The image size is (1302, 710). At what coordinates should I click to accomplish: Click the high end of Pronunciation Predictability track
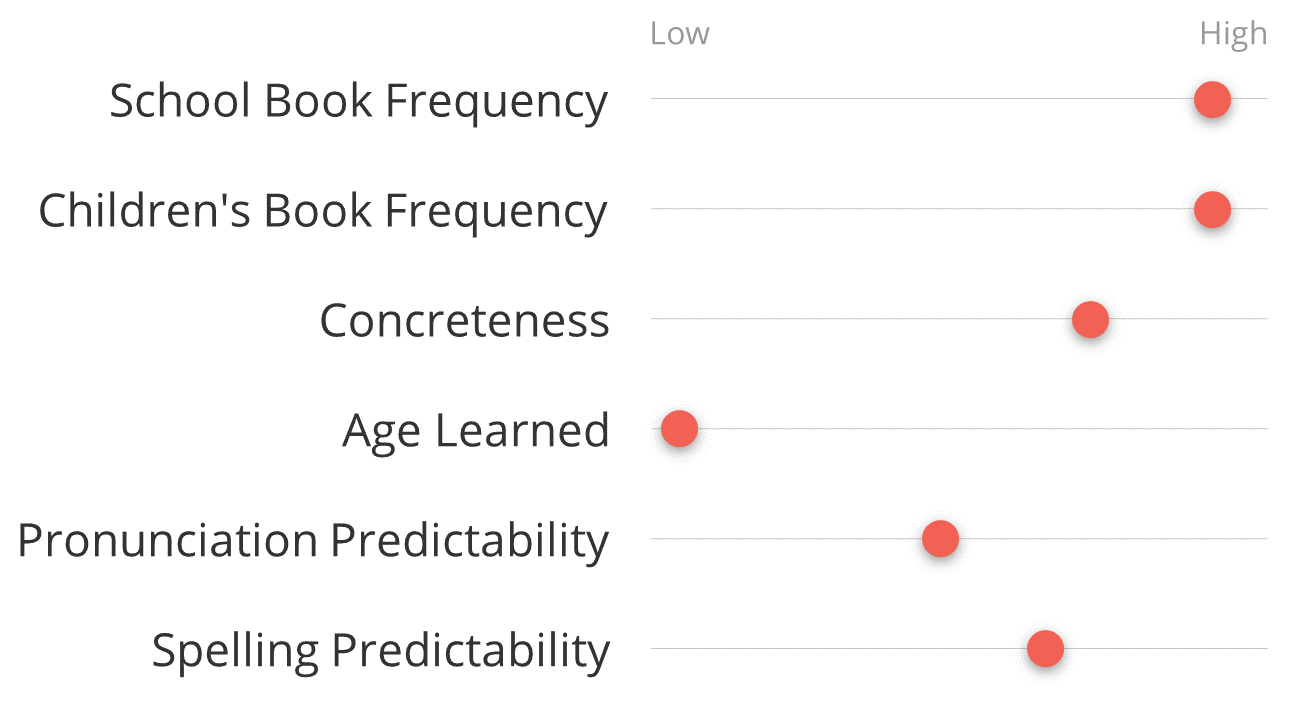(x=1263, y=539)
